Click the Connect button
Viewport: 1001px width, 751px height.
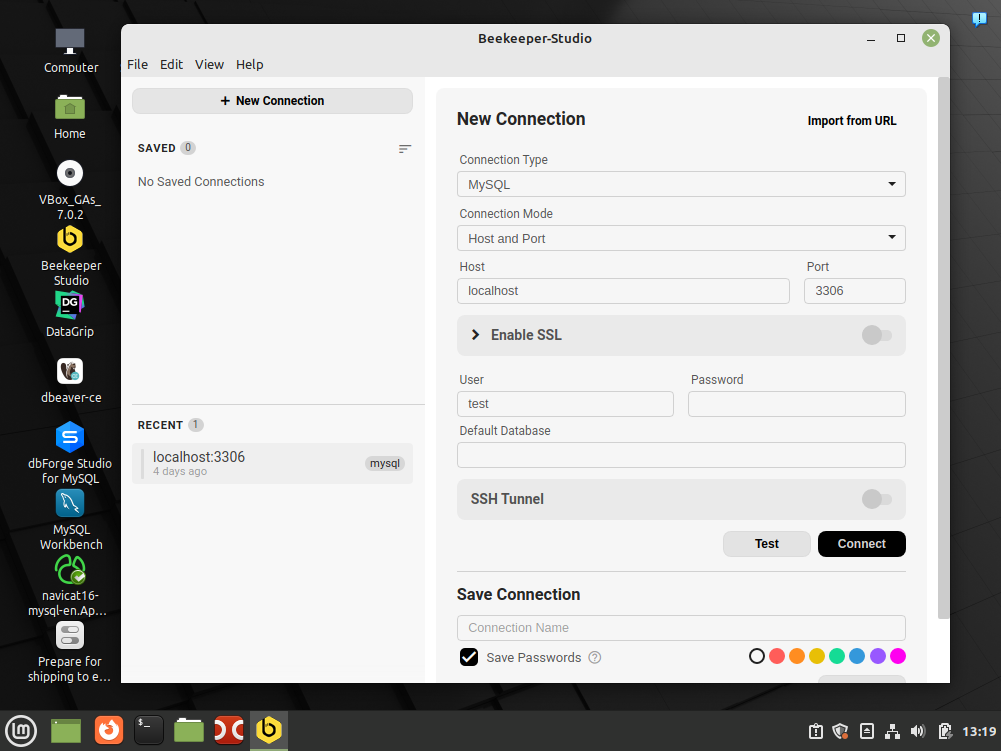coord(861,543)
